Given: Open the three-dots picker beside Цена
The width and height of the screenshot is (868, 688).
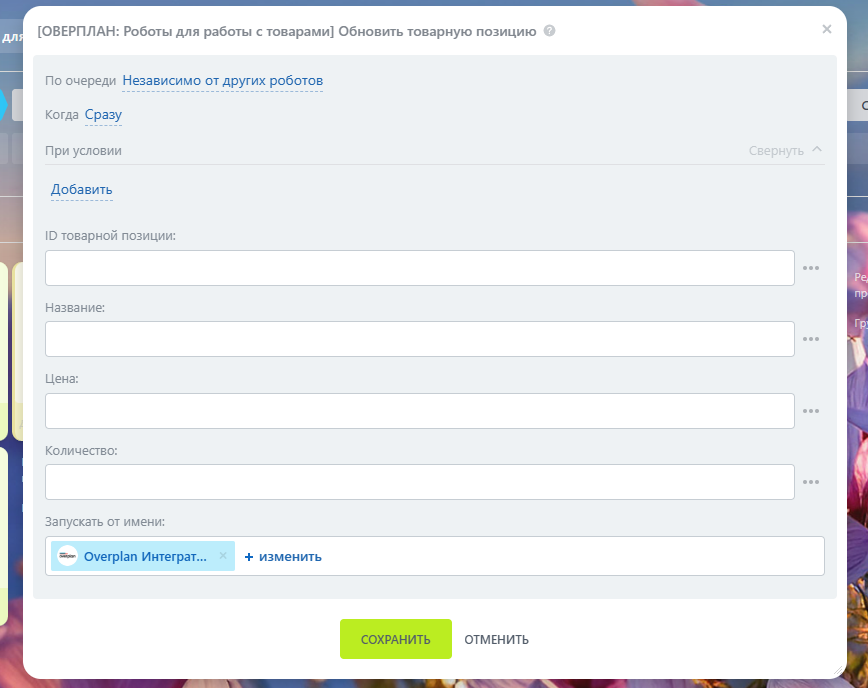Looking at the screenshot, I should [811, 411].
